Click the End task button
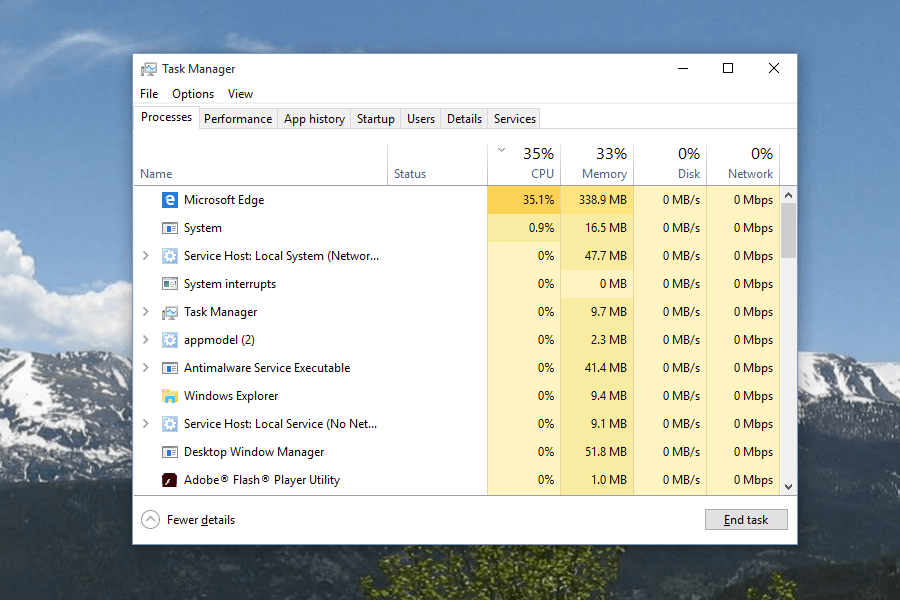Image resolution: width=900 pixels, height=600 pixels. pyautogui.click(x=746, y=520)
